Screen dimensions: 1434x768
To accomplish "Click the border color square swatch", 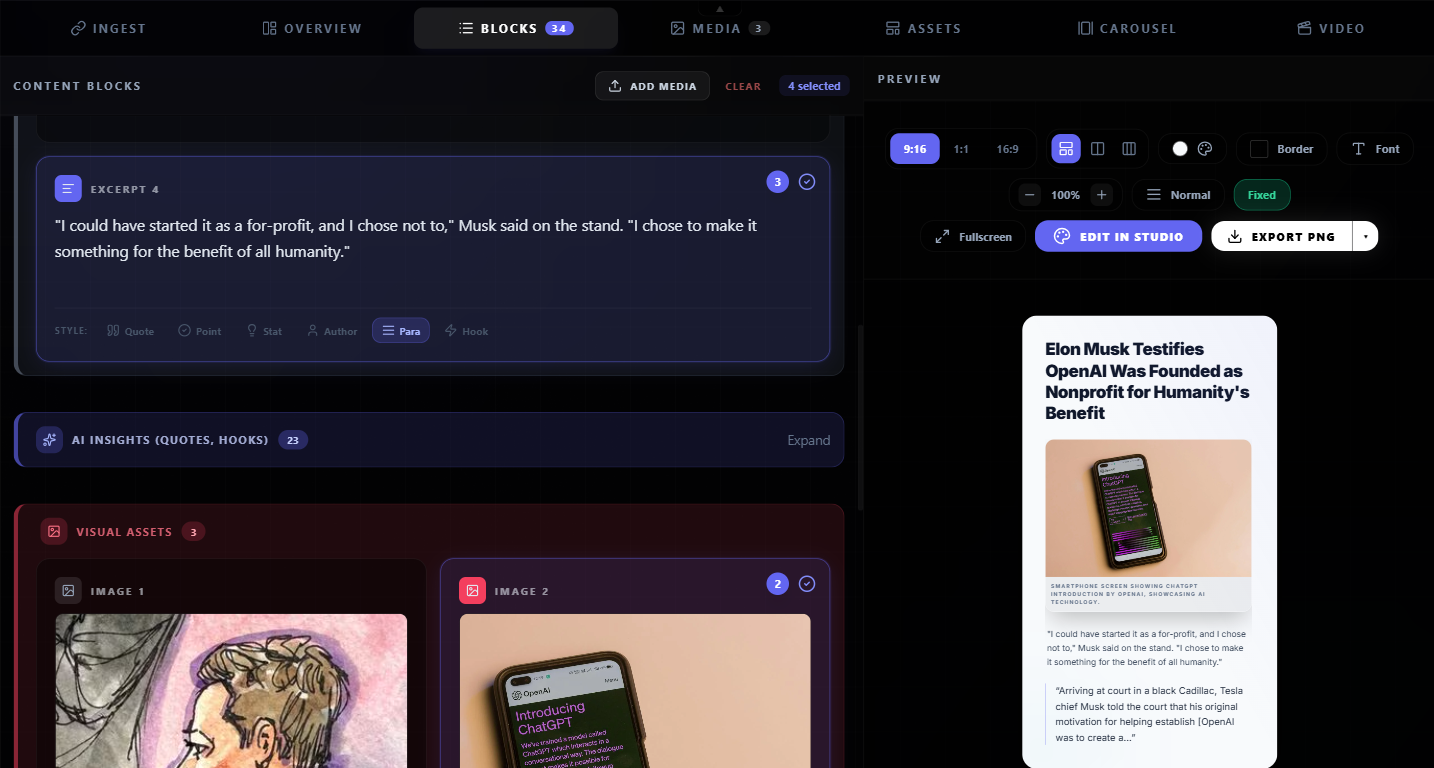I will point(1259,149).
